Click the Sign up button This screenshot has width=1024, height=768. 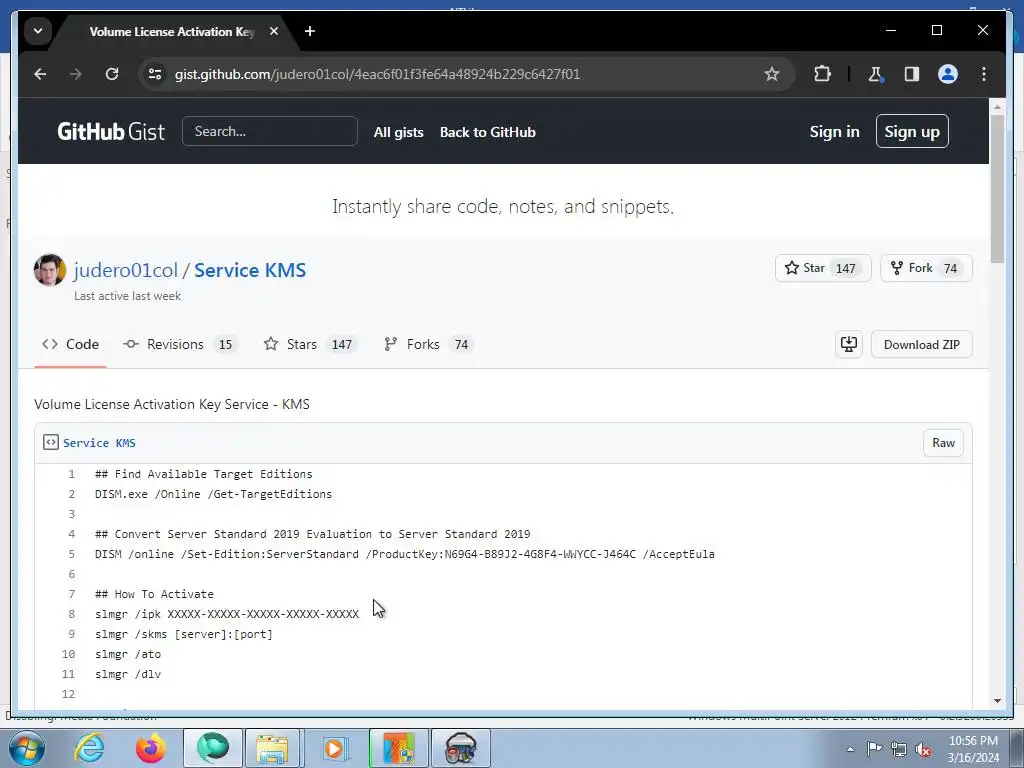pyautogui.click(x=912, y=131)
